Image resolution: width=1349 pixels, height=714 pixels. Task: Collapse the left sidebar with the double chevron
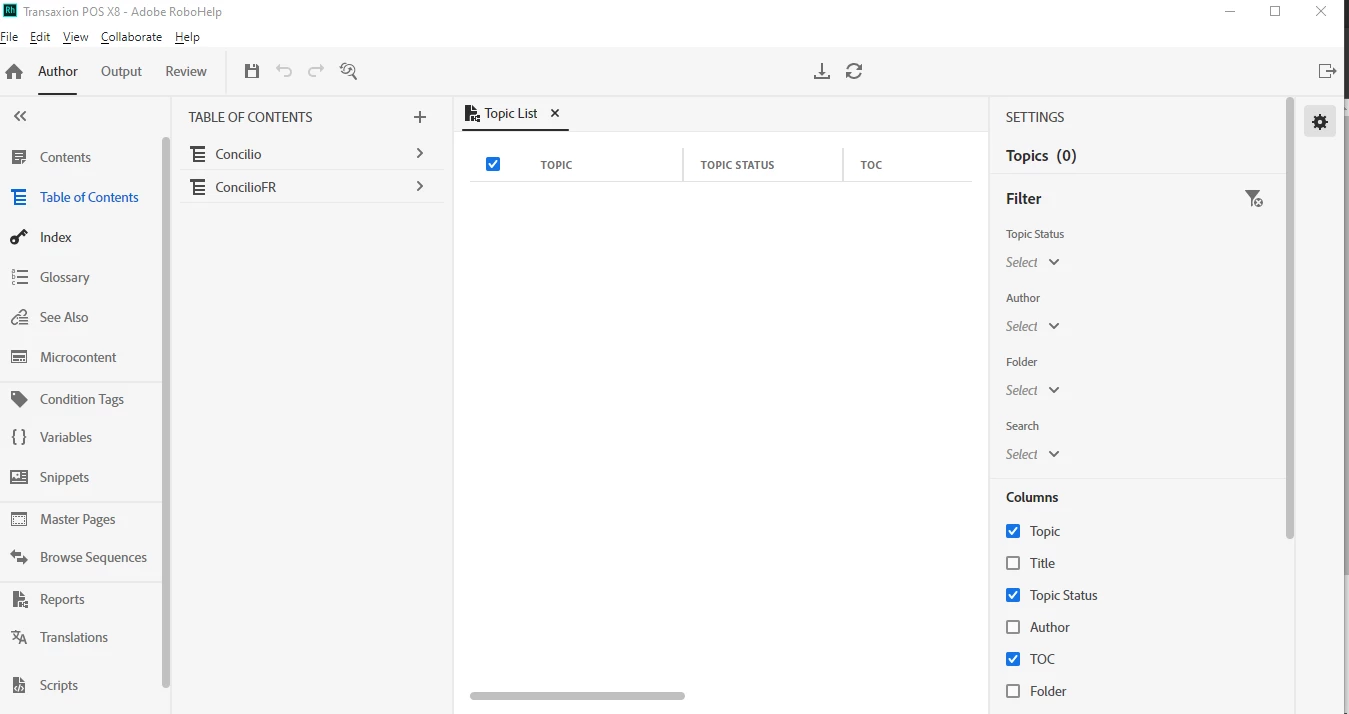point(20,117)
